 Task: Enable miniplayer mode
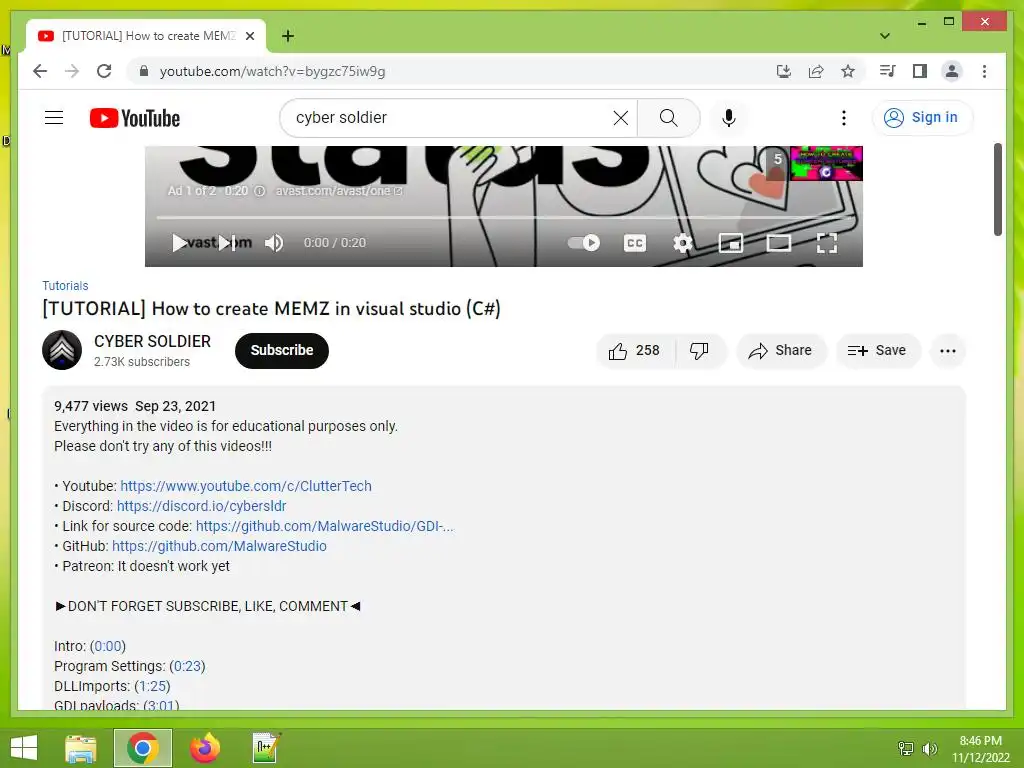pos(731,243)
